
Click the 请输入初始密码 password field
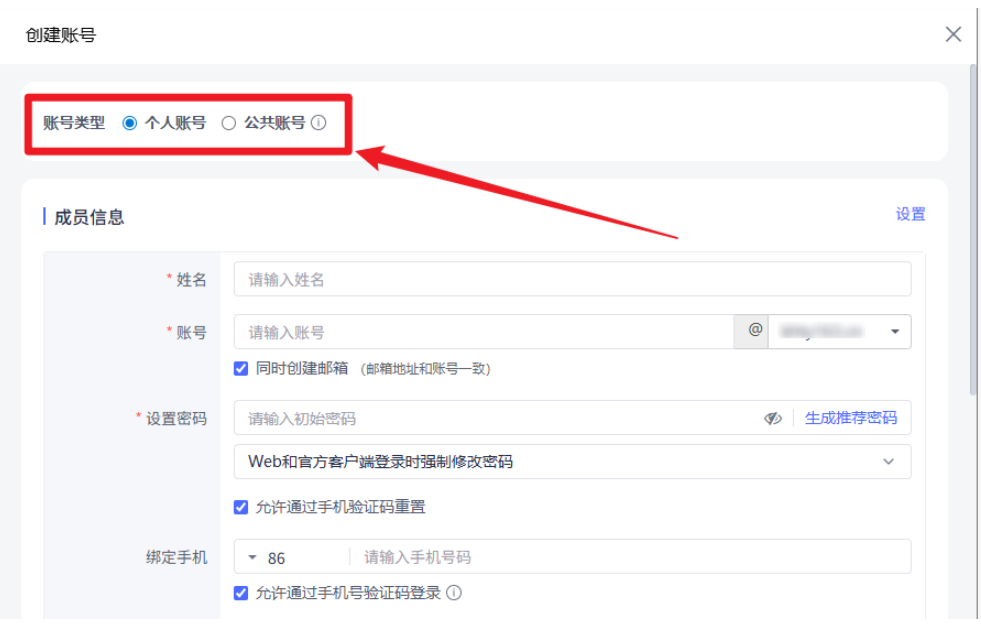point(497,418)
